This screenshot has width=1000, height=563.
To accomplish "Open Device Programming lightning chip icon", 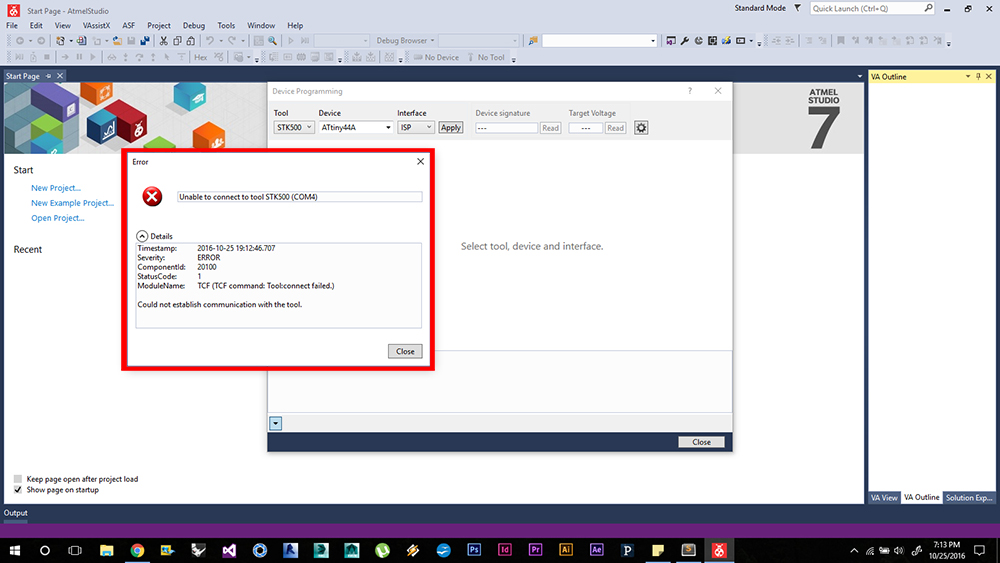I will (726, 41).
